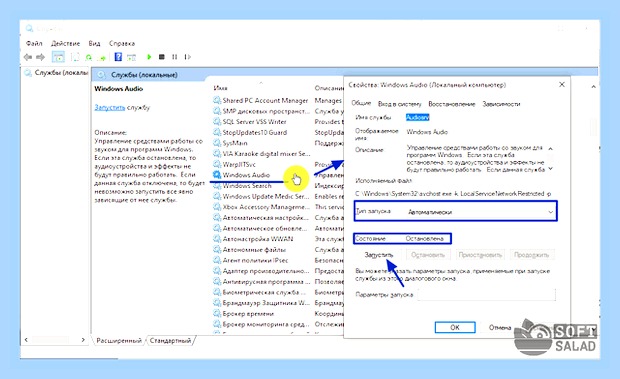This screenshot has width=620, height=379.
Task: Click the gear icon beside Автонастройка WWAN
Action: pos(217,239)
